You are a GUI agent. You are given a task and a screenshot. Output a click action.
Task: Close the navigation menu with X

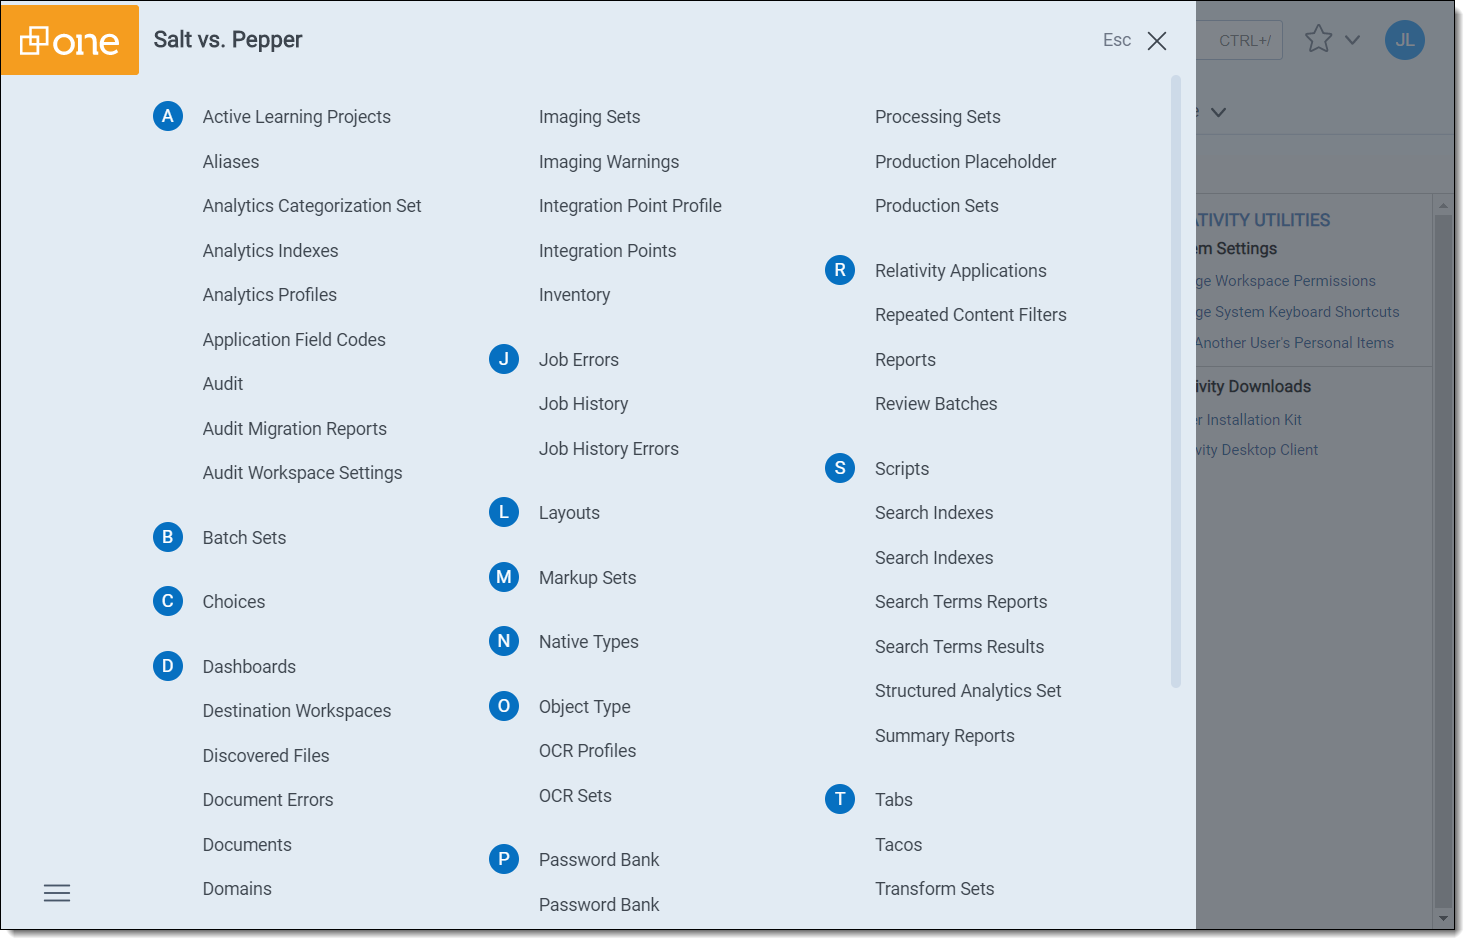coord(1156,41)
